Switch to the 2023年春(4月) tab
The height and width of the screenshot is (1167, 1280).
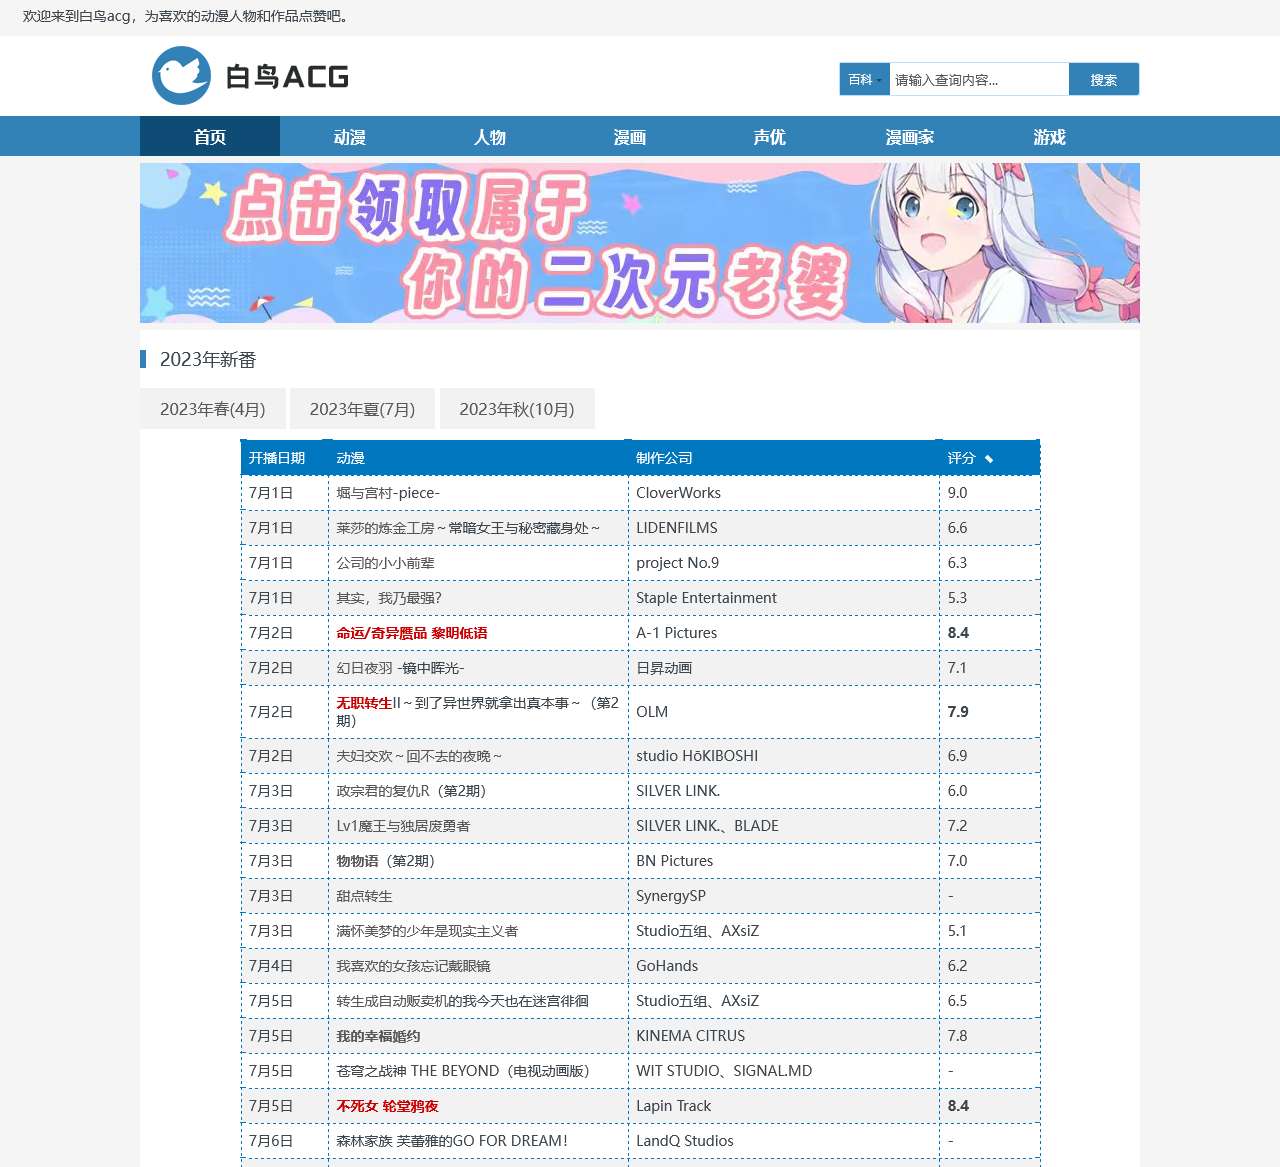pos(213,409)
